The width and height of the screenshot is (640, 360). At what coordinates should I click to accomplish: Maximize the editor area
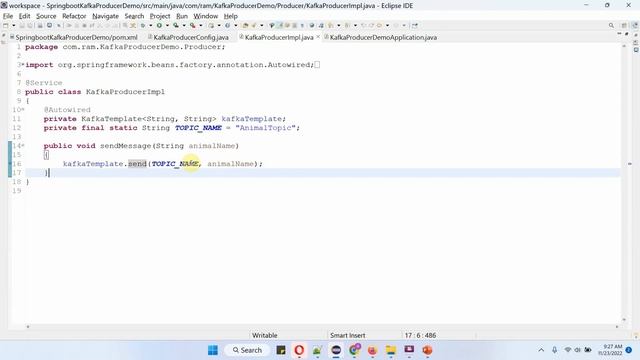coord(627,34)
